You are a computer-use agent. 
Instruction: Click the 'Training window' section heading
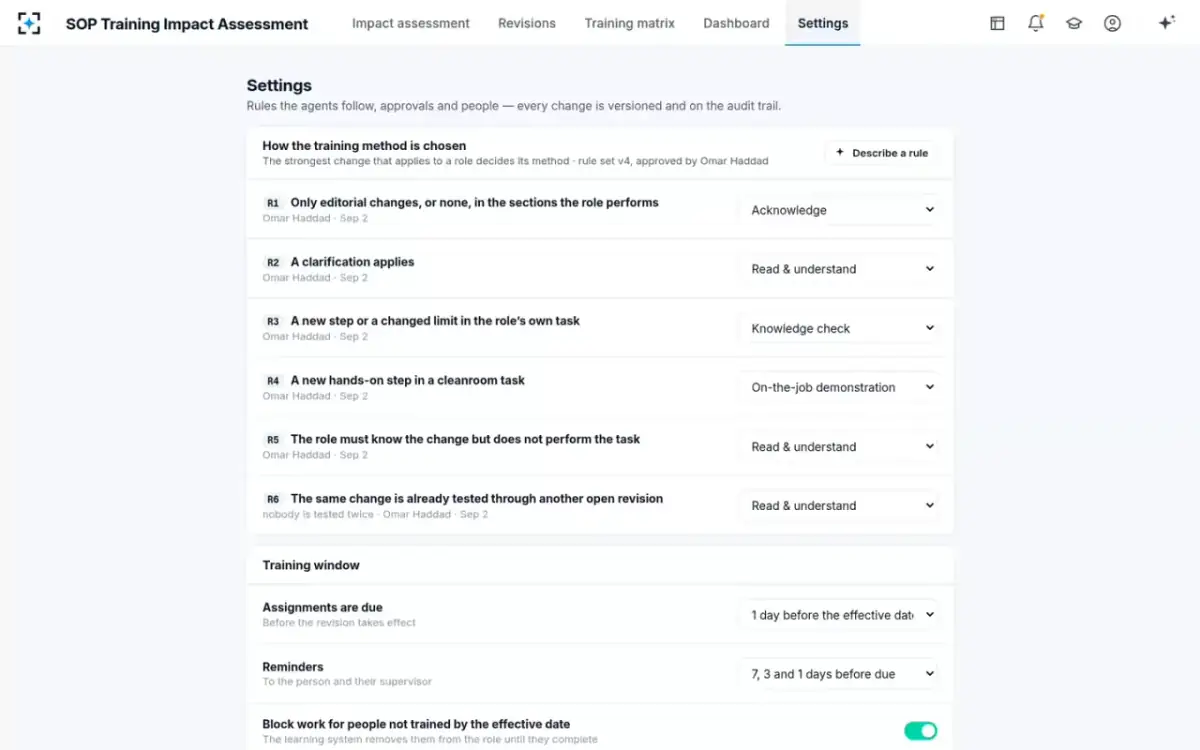coord(311,565)
